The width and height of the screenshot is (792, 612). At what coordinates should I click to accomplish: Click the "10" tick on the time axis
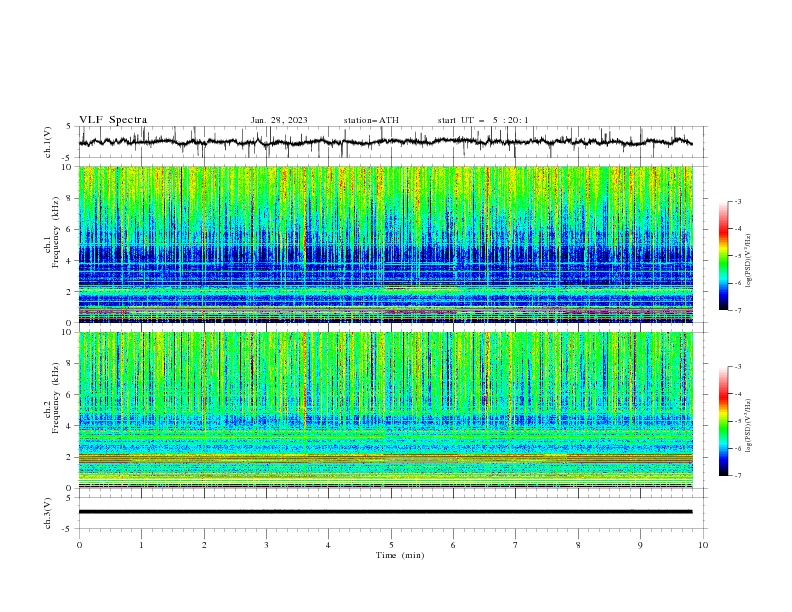[x=703, y=545]
